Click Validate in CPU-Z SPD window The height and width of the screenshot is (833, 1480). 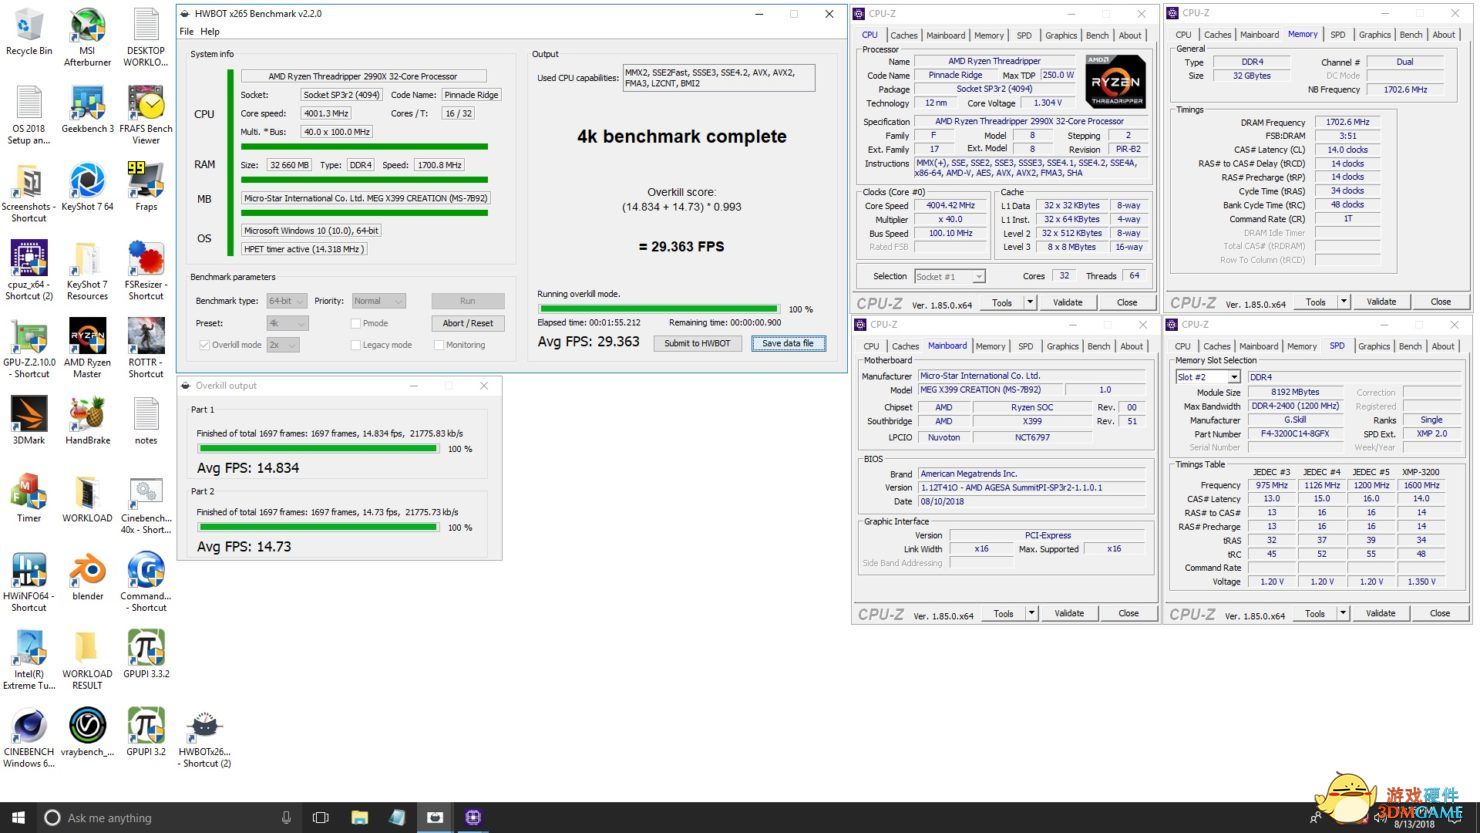pyautogui.click(x=1380, y=614)
